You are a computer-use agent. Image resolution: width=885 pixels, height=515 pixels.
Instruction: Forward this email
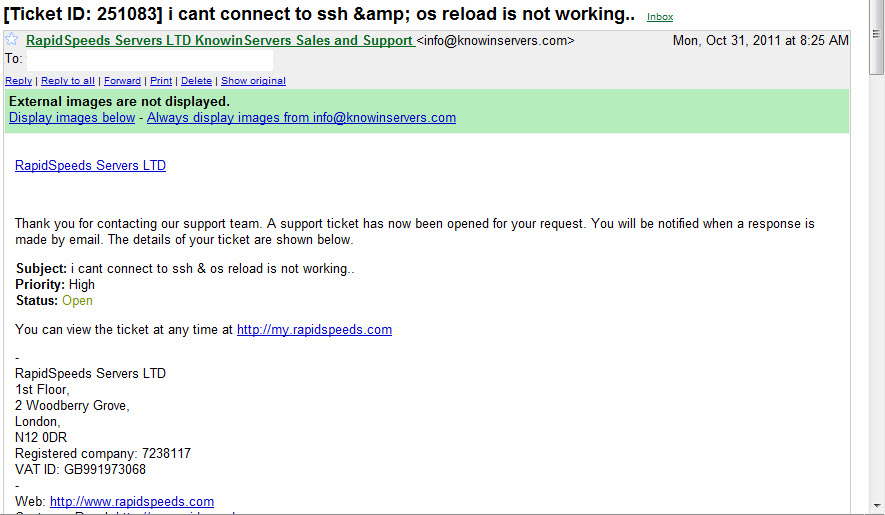click(122, 81)
